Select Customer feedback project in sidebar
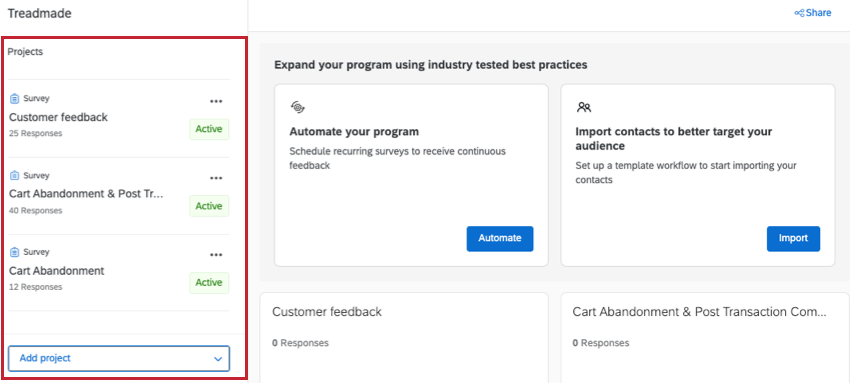 (x=59, y=117)
